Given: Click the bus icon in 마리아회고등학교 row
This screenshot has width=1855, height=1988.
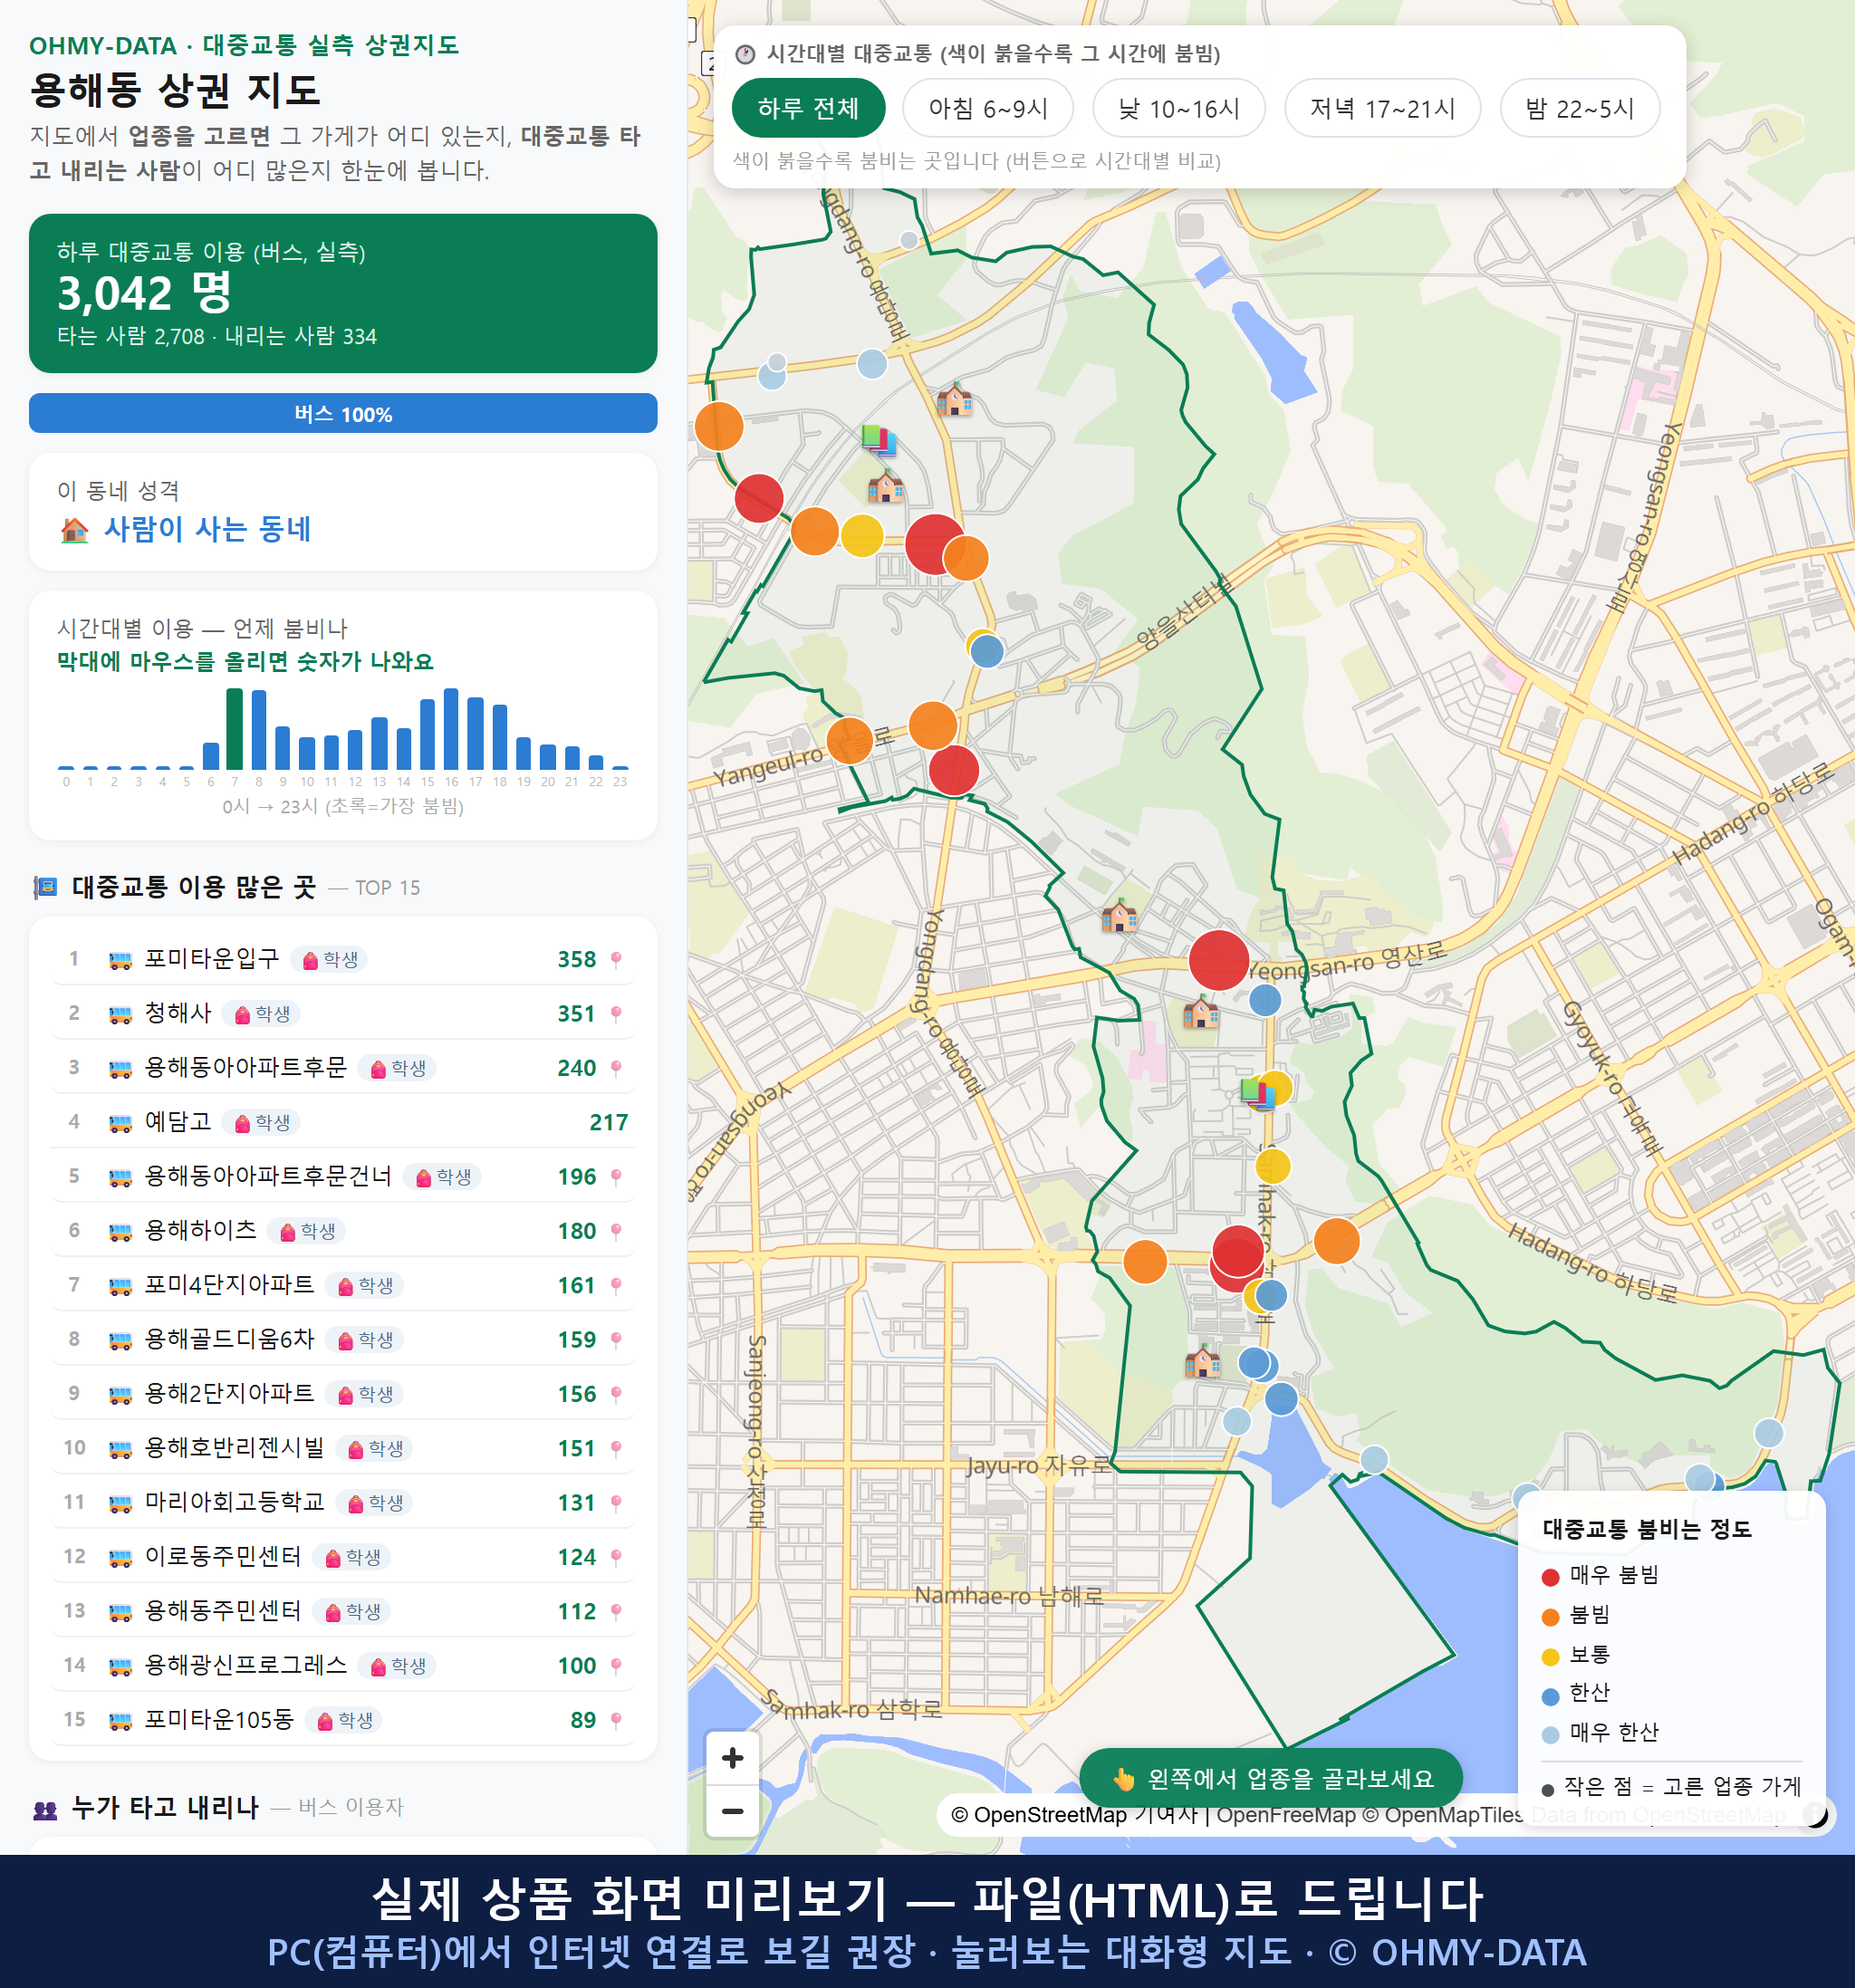Looking at the screenshot, I should coord(120,1503).
